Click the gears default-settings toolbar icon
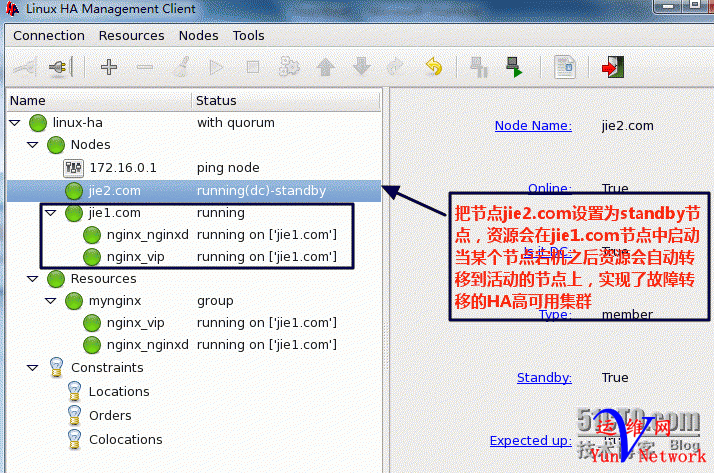The height and width of the screenshot is (473, 714). click(289, 67)
